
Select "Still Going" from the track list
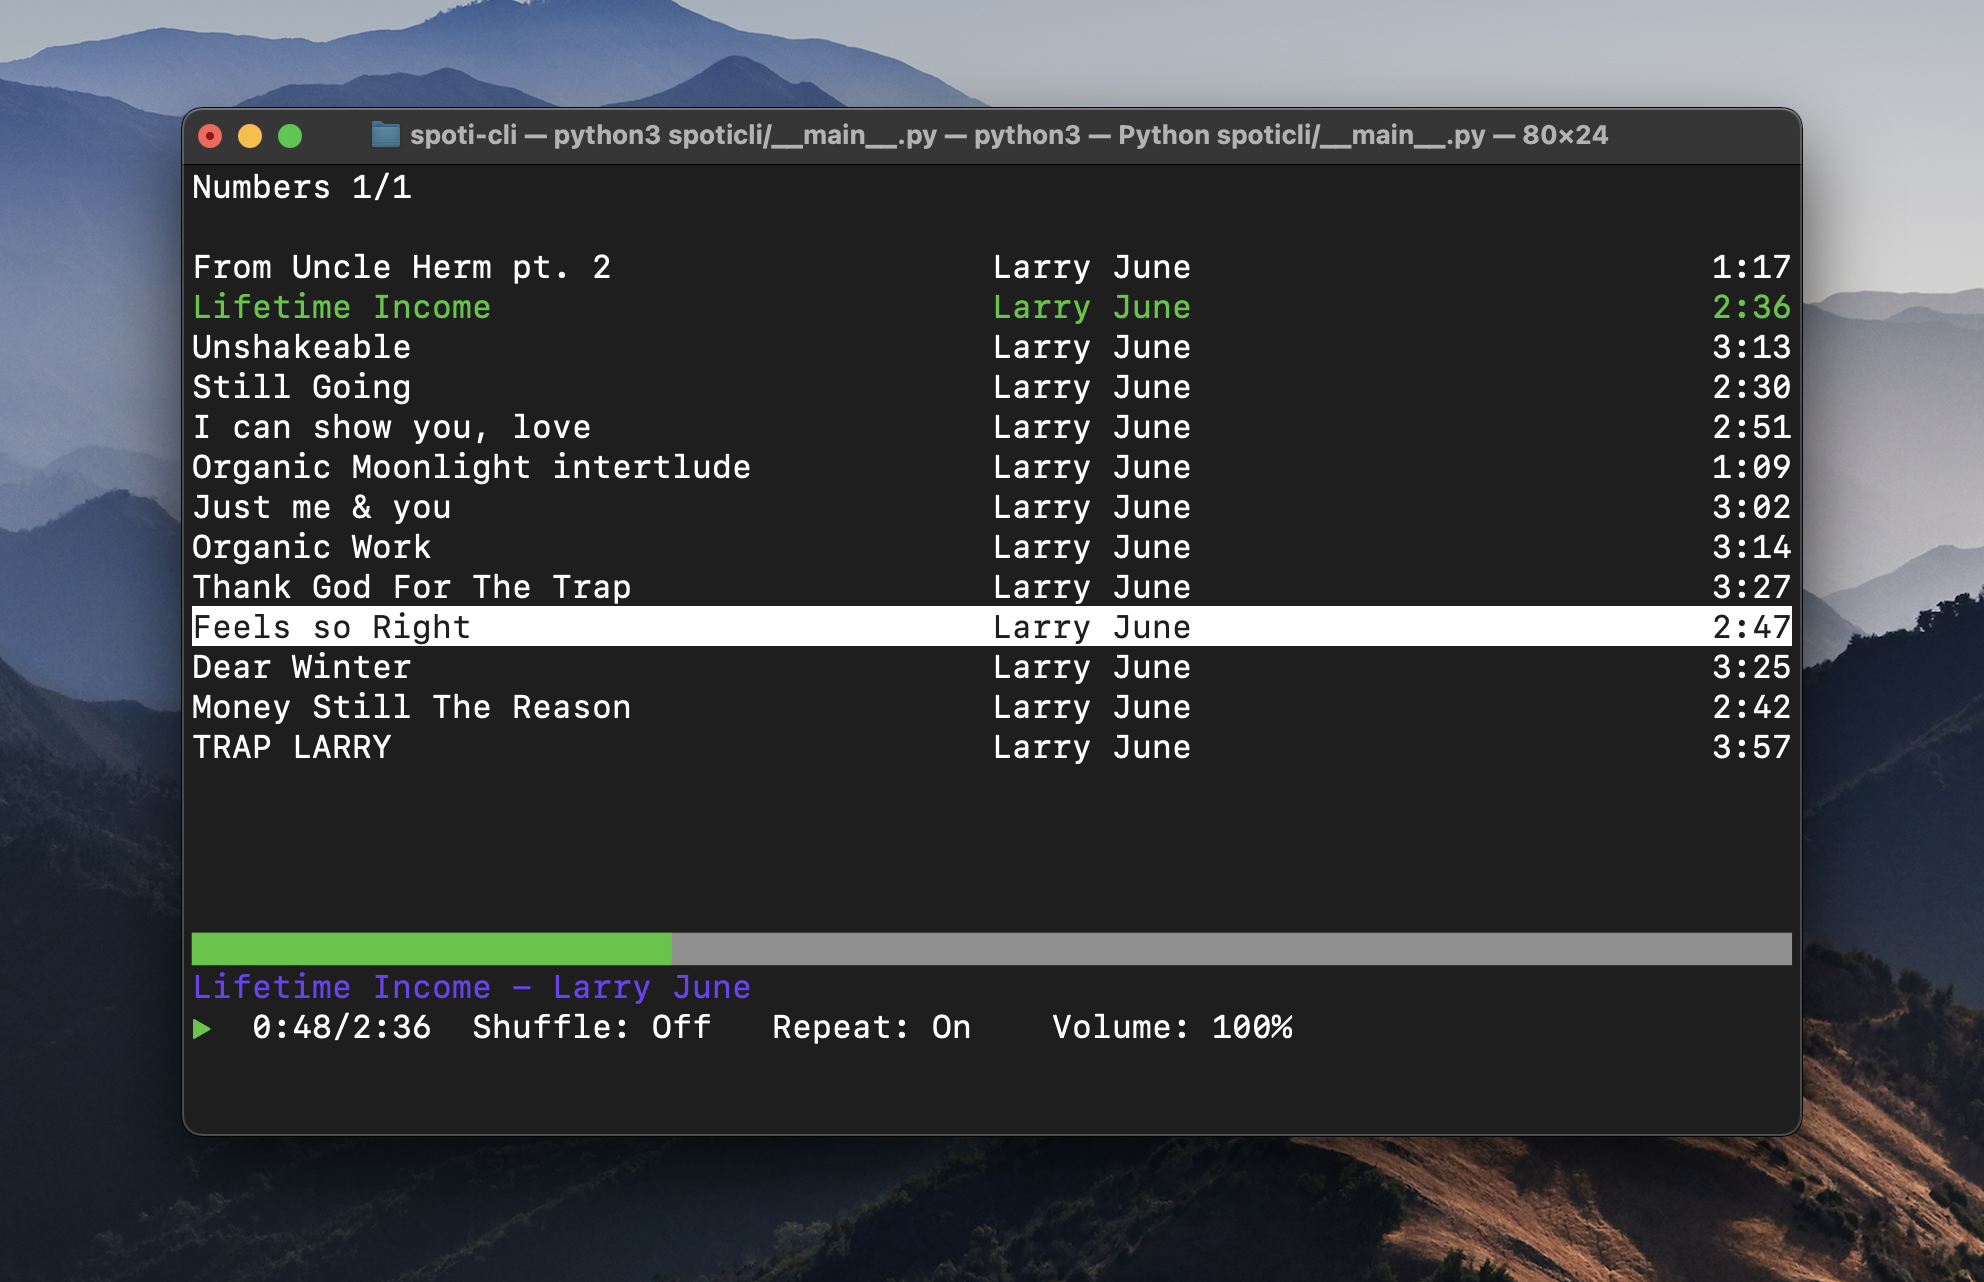click(301, 387)
